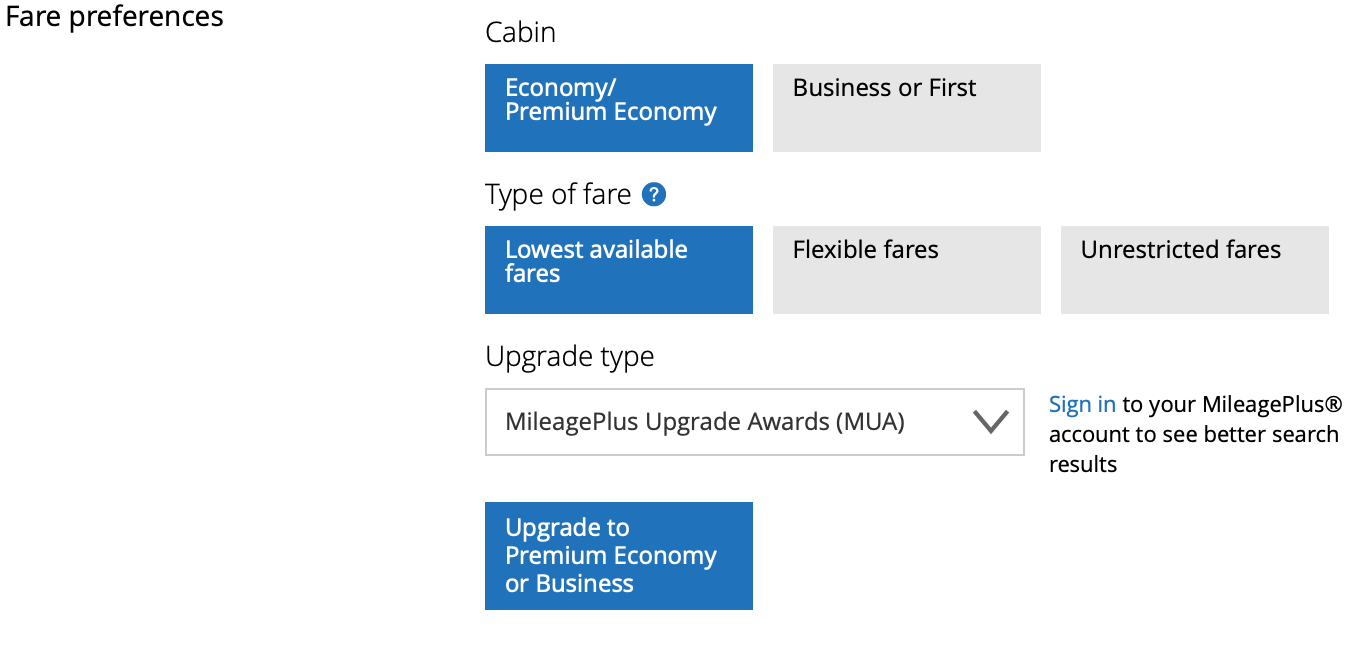
Task: Click the Cabin section label
Action: pos(520,32)
